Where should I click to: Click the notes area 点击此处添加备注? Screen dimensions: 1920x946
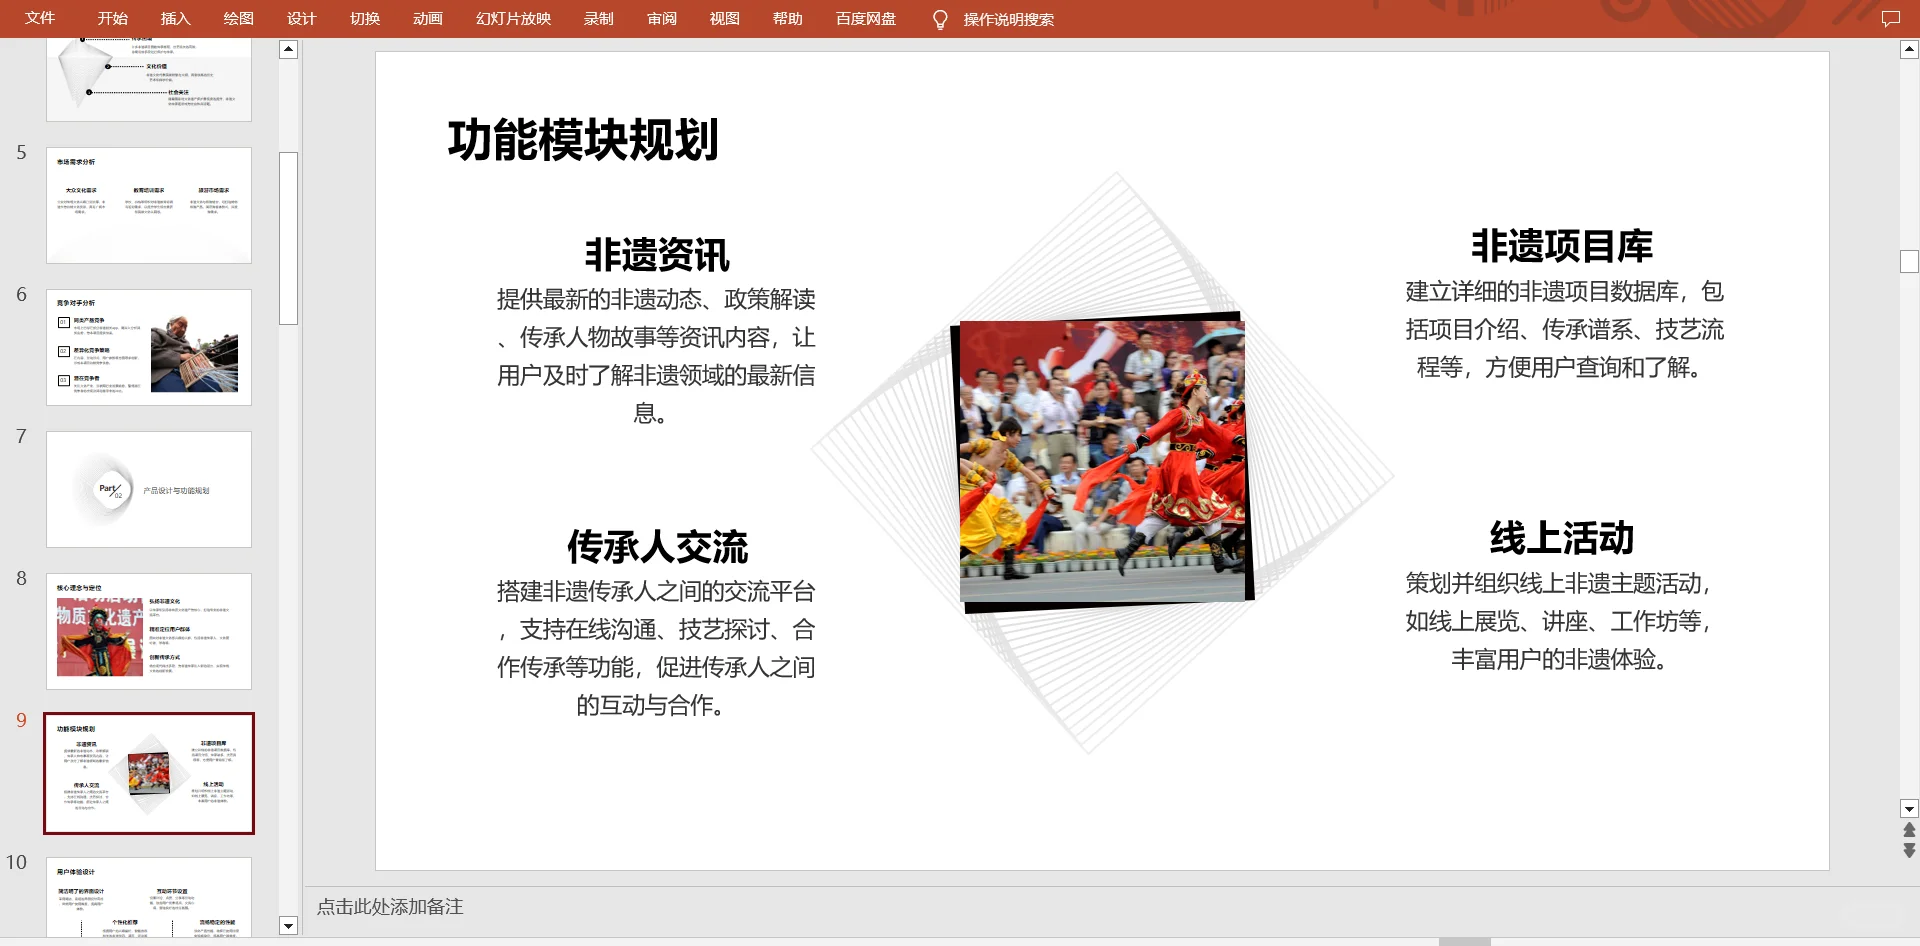390,907
